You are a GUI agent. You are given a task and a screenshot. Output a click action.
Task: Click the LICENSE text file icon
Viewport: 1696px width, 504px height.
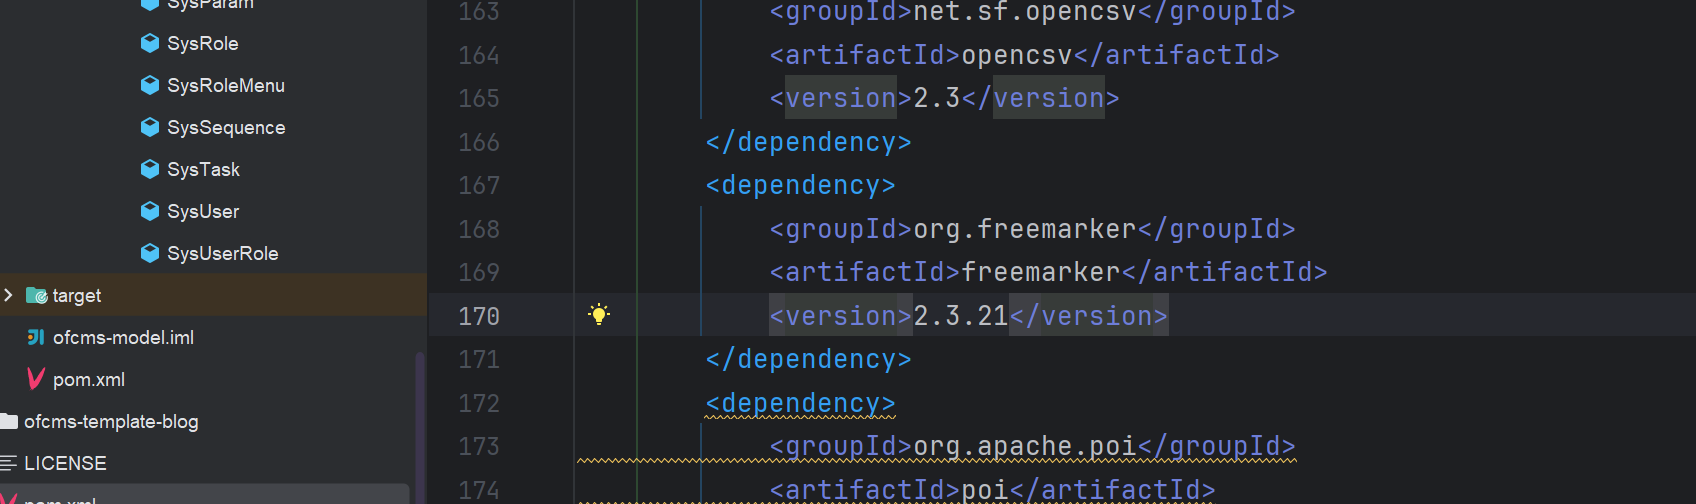9,463
